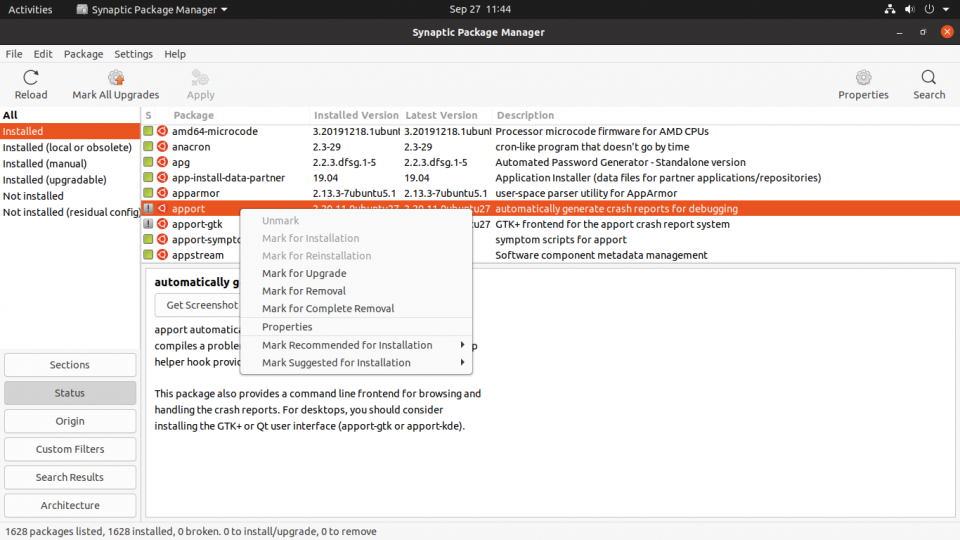Click Ubuntu logo icon next to appstream
This screenshot has width=960, height=540.
pos(162,255)
